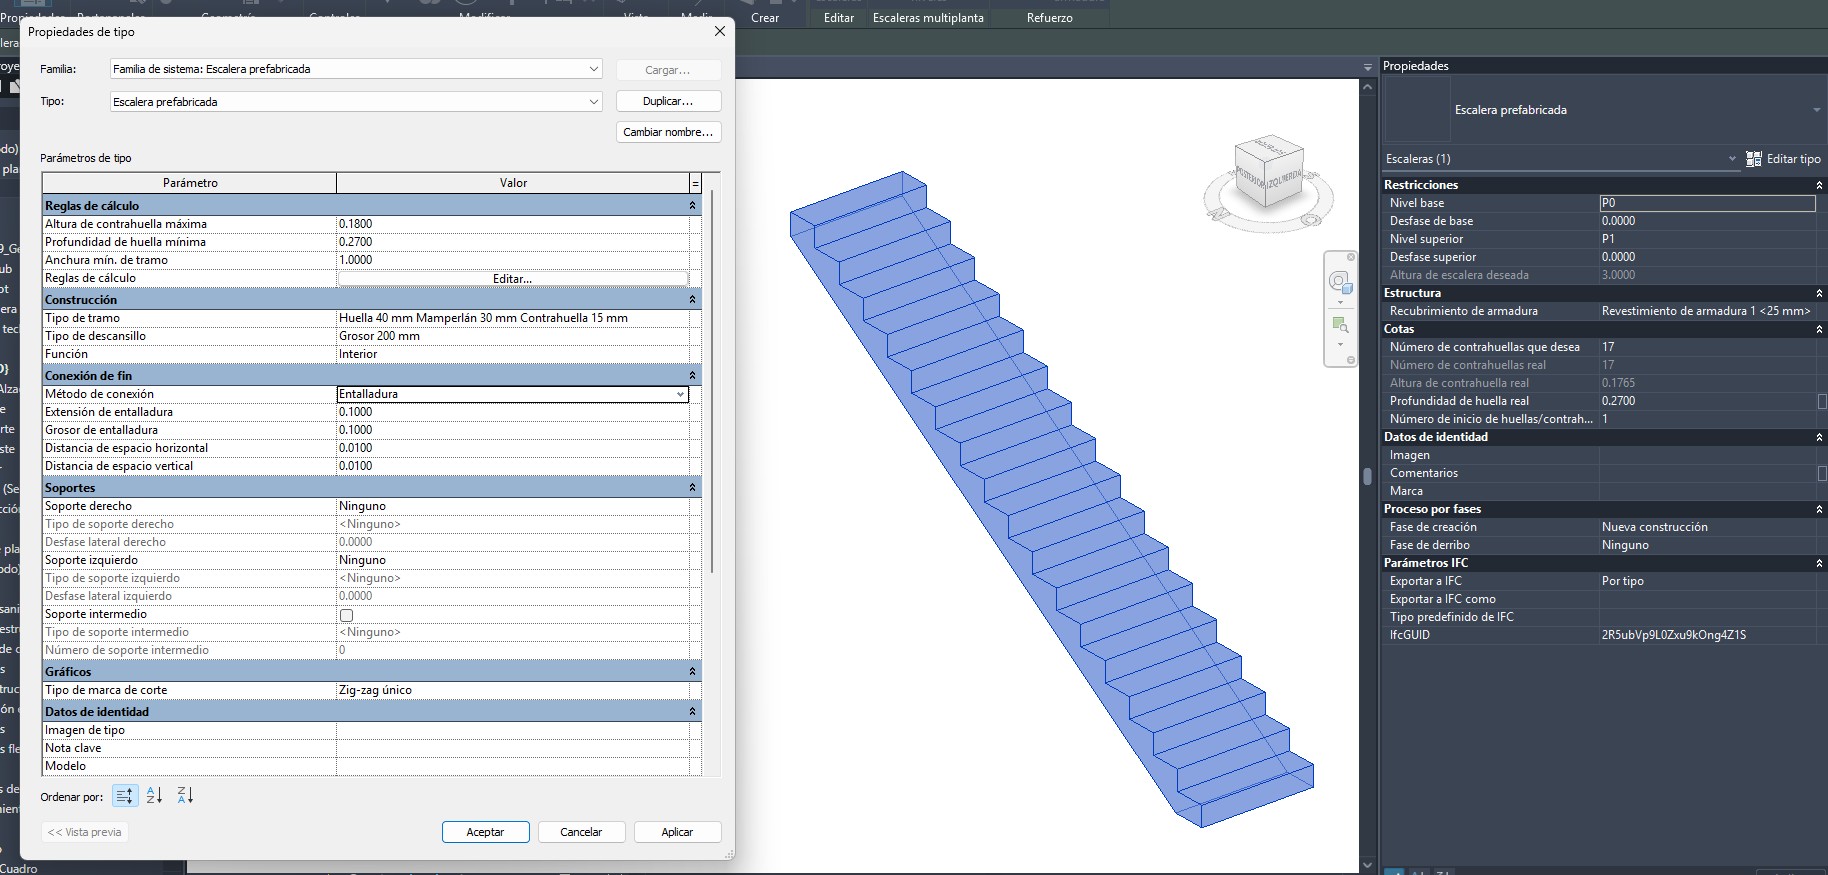Collapse the Reglas de cálculo section
Viewport: 1828px width, 875px height.
click(692, 206)
